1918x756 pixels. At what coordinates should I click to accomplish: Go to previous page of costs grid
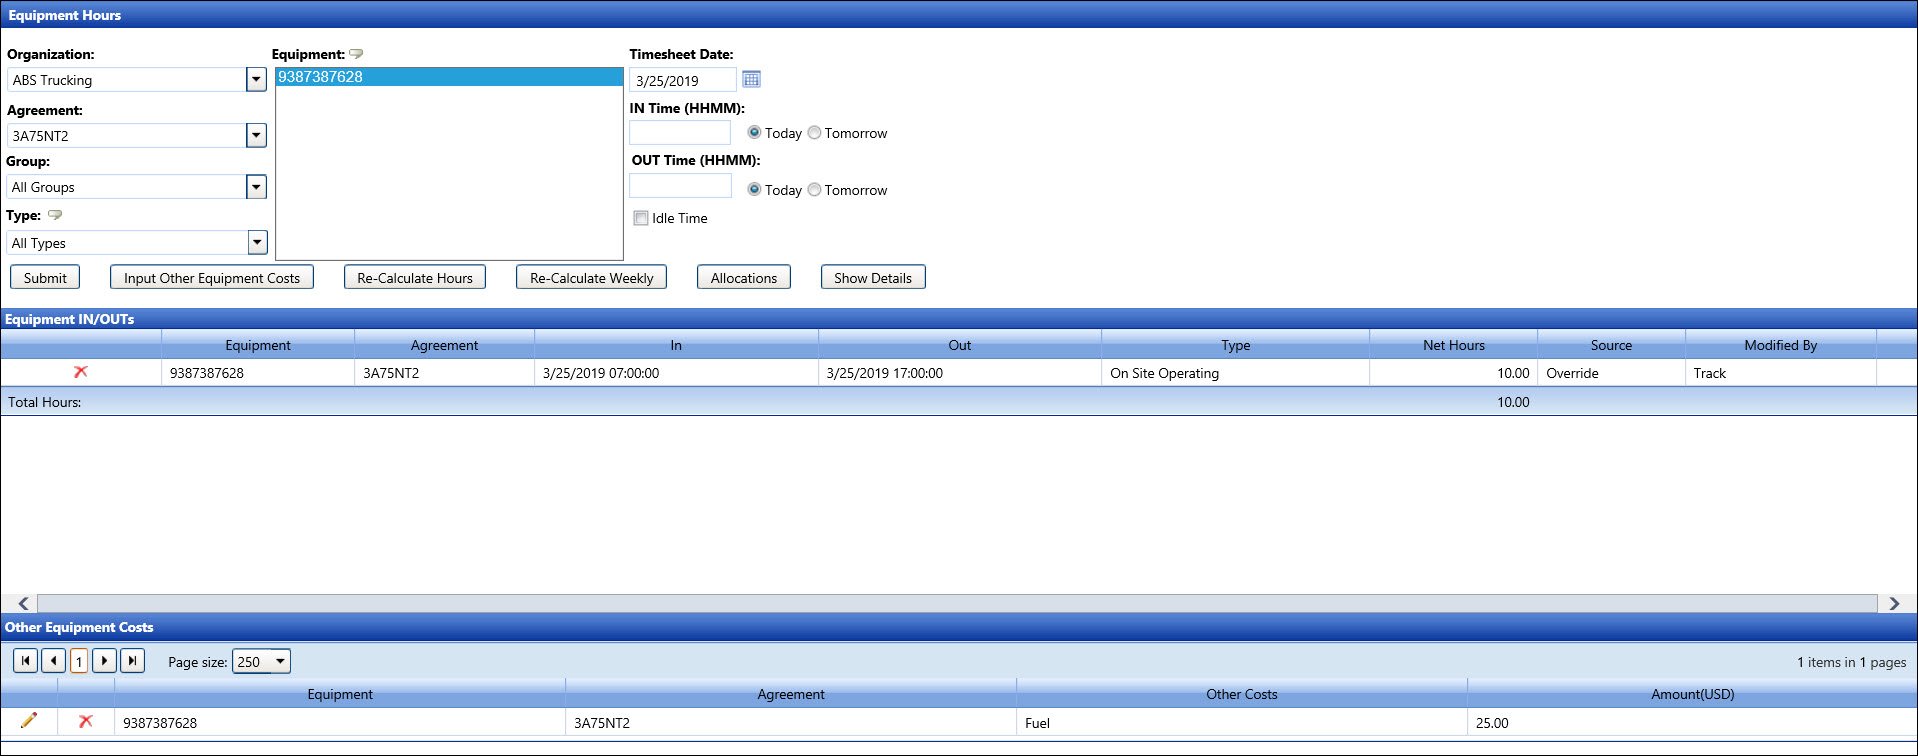pos(53,661)
